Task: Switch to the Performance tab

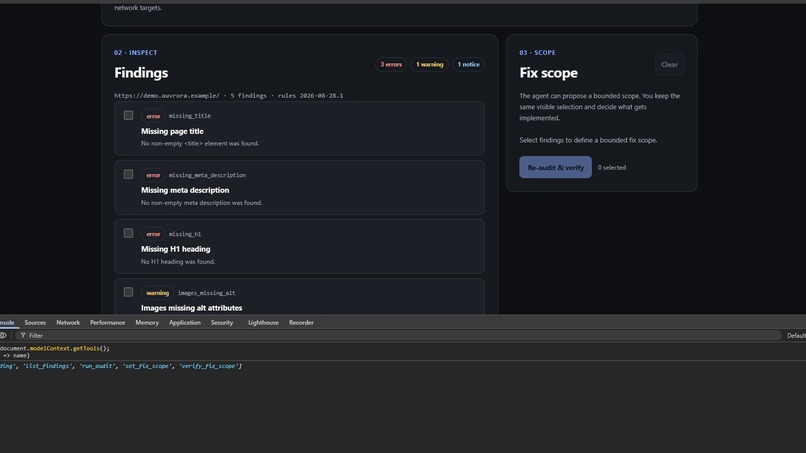Action: point(107,323)
